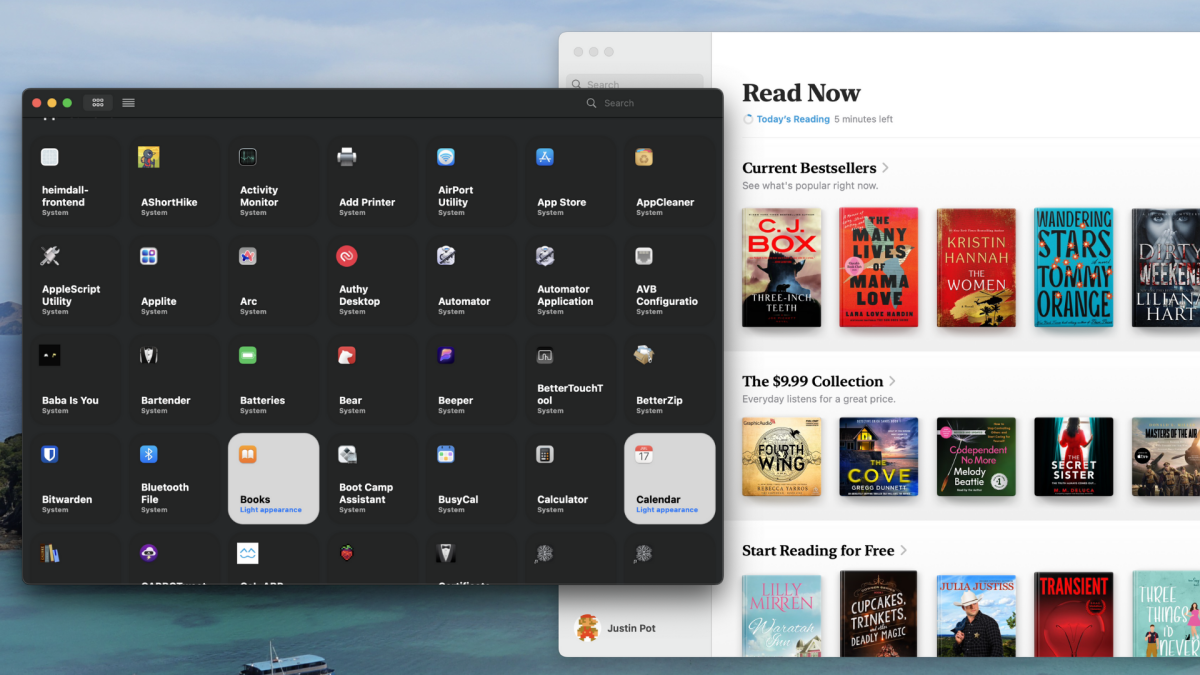Click the Authy Desktop icon

(x=347, y=257)
